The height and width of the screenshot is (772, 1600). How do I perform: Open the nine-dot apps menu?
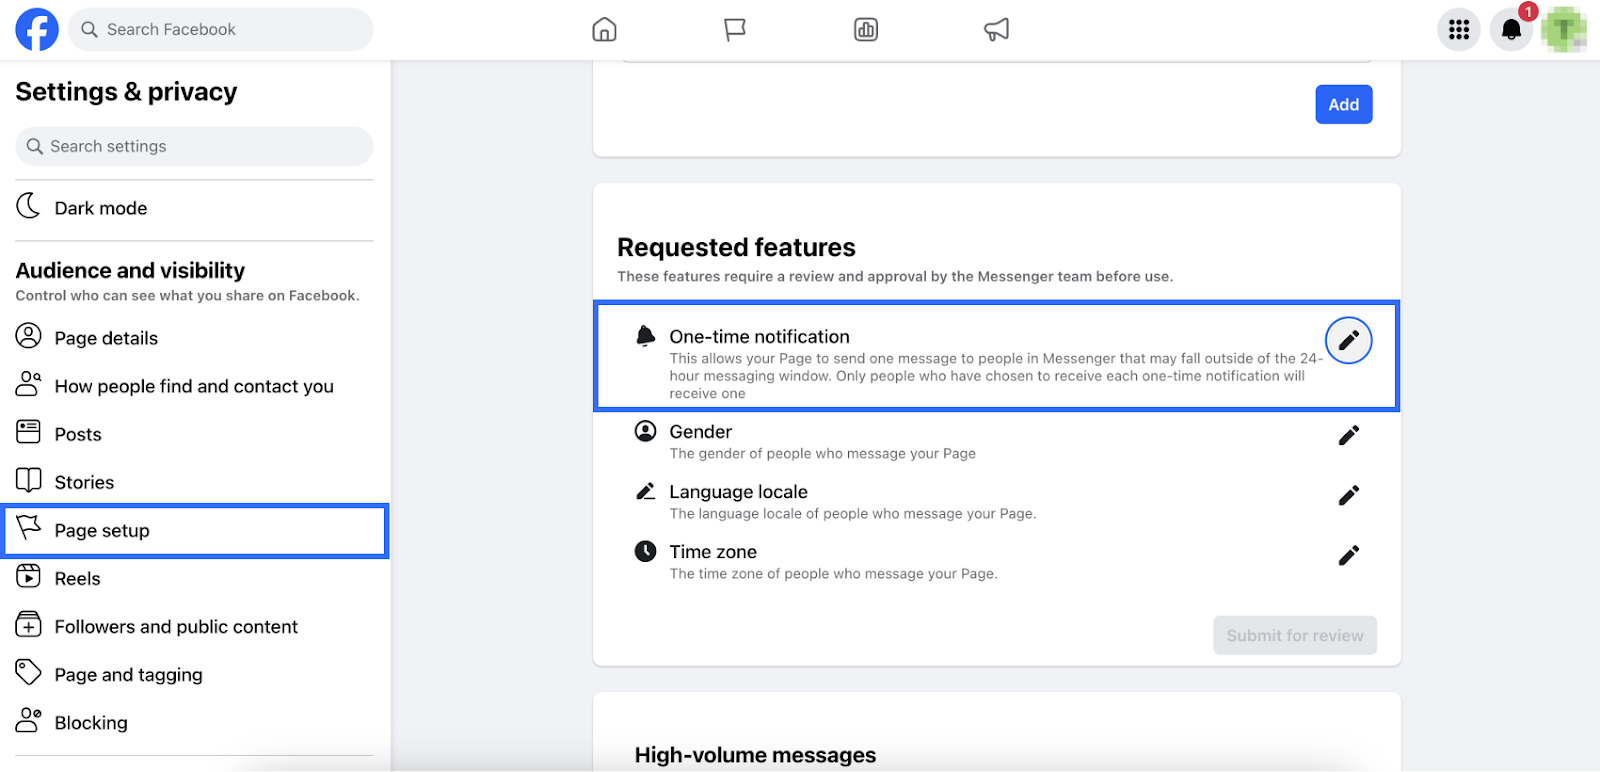coord(1459,30)
